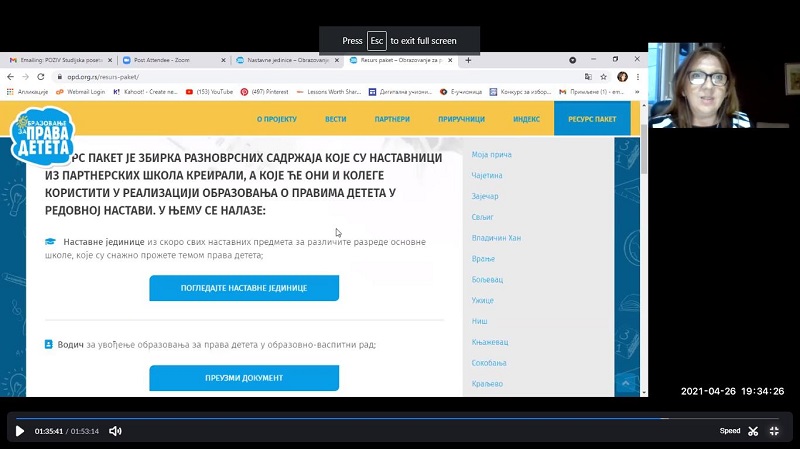The image size is (800, 449).
Task: Open the Зајечар sidebar link
Action: (485, 196)
